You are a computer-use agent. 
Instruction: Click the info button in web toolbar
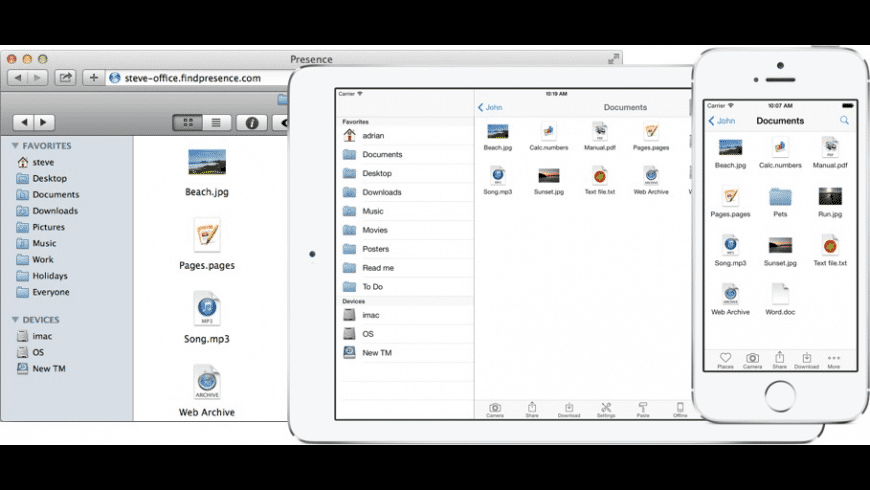pos(251,123)
